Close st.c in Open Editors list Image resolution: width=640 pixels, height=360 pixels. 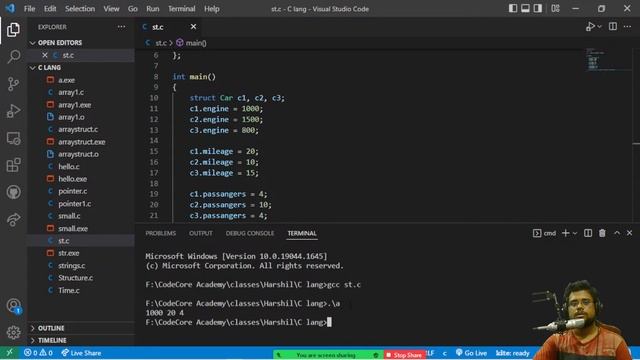(x=45, y=55)
